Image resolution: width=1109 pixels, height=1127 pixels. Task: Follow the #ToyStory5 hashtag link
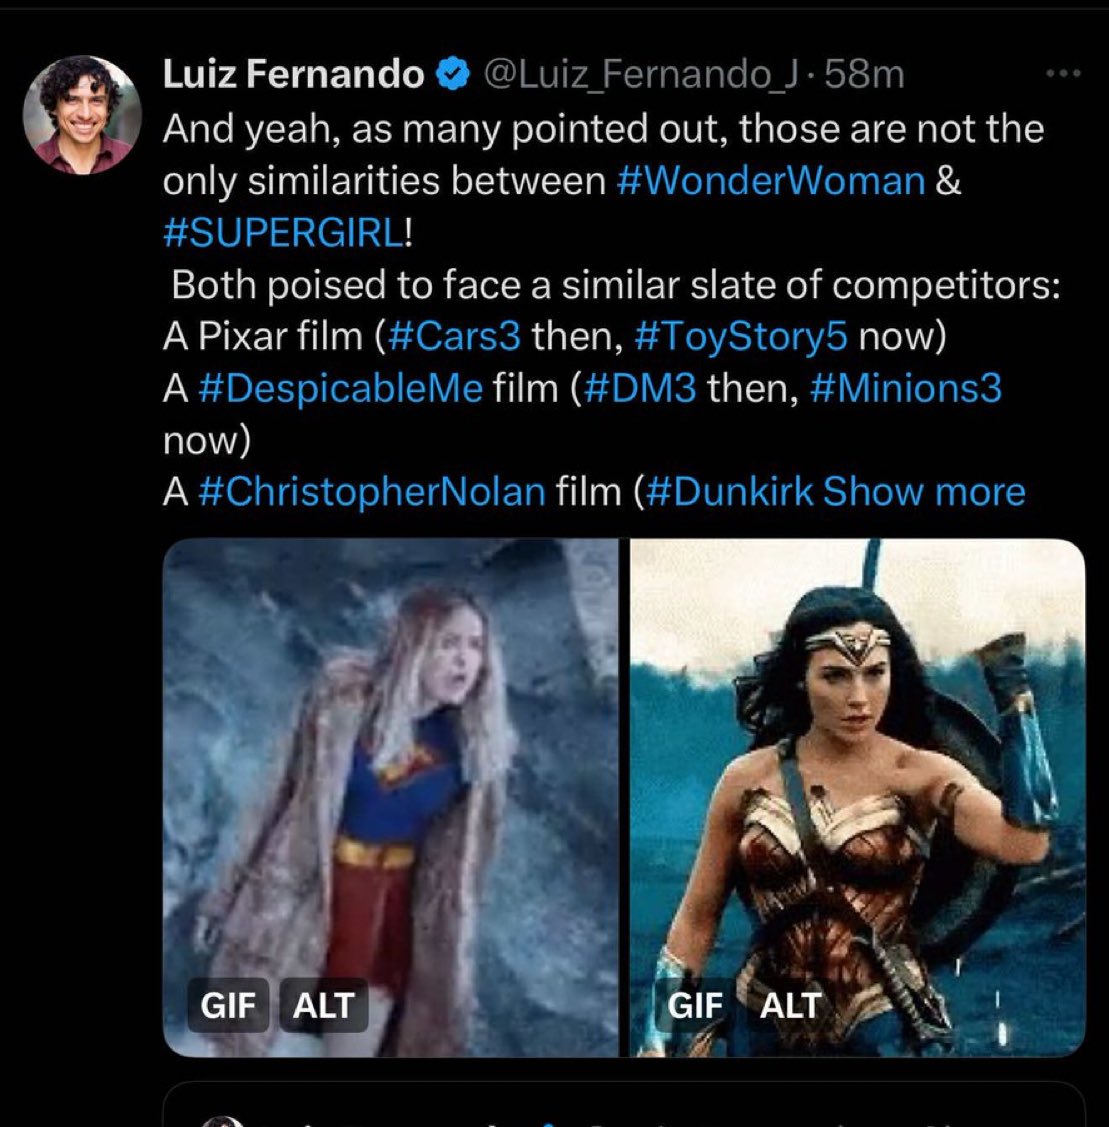click(741, 336)
